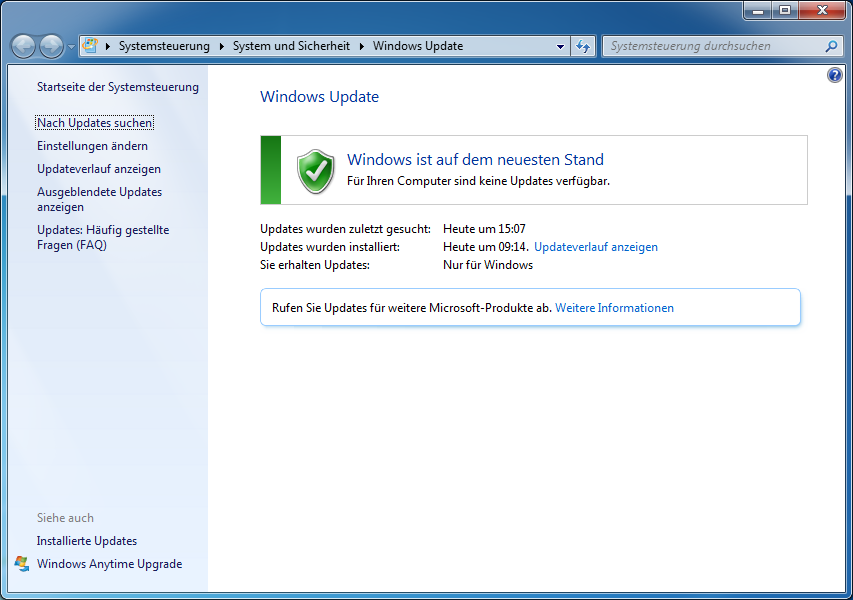Click the Back navigation arrow
The height and width of the screenshot is (600, 853).
point(23,46)
